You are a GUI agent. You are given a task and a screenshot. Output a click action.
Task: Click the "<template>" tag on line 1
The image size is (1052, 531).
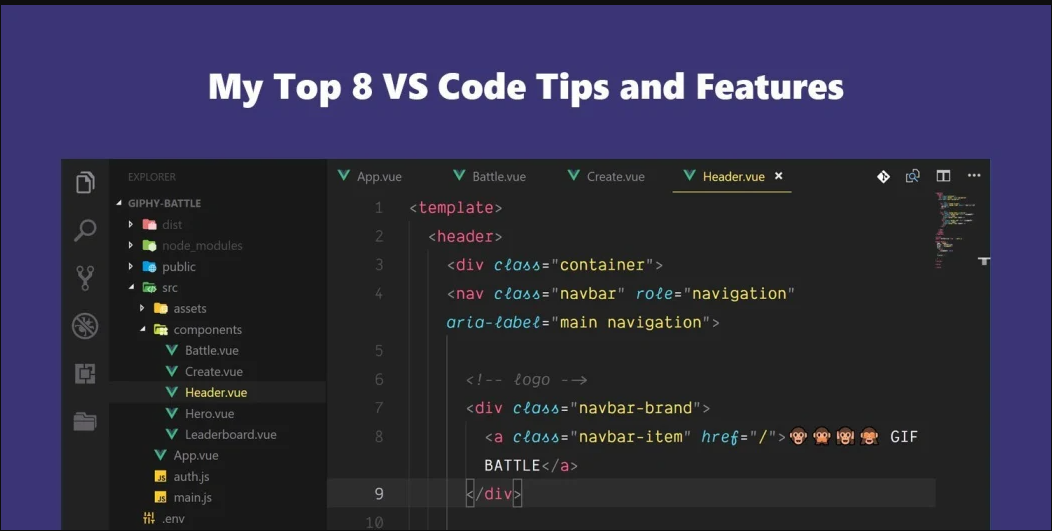coord(456,208)
